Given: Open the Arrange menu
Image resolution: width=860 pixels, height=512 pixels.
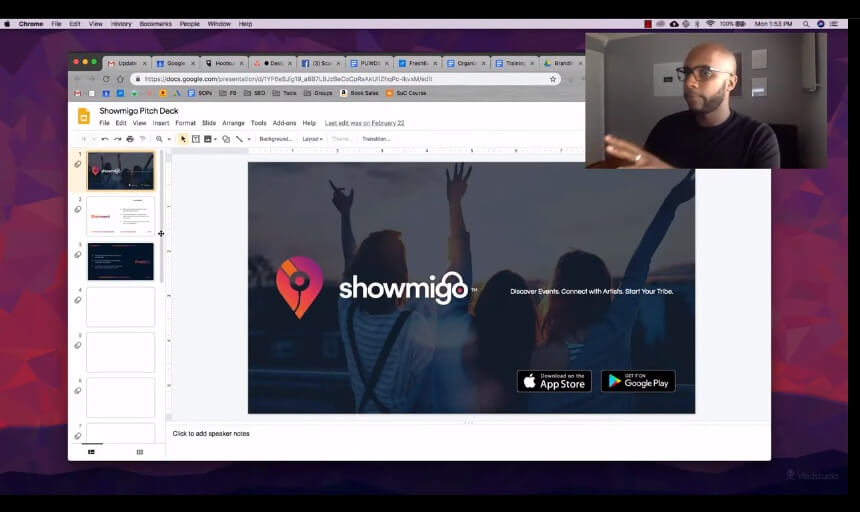Looking at the screenshot, I should click(x=233, y=123).
